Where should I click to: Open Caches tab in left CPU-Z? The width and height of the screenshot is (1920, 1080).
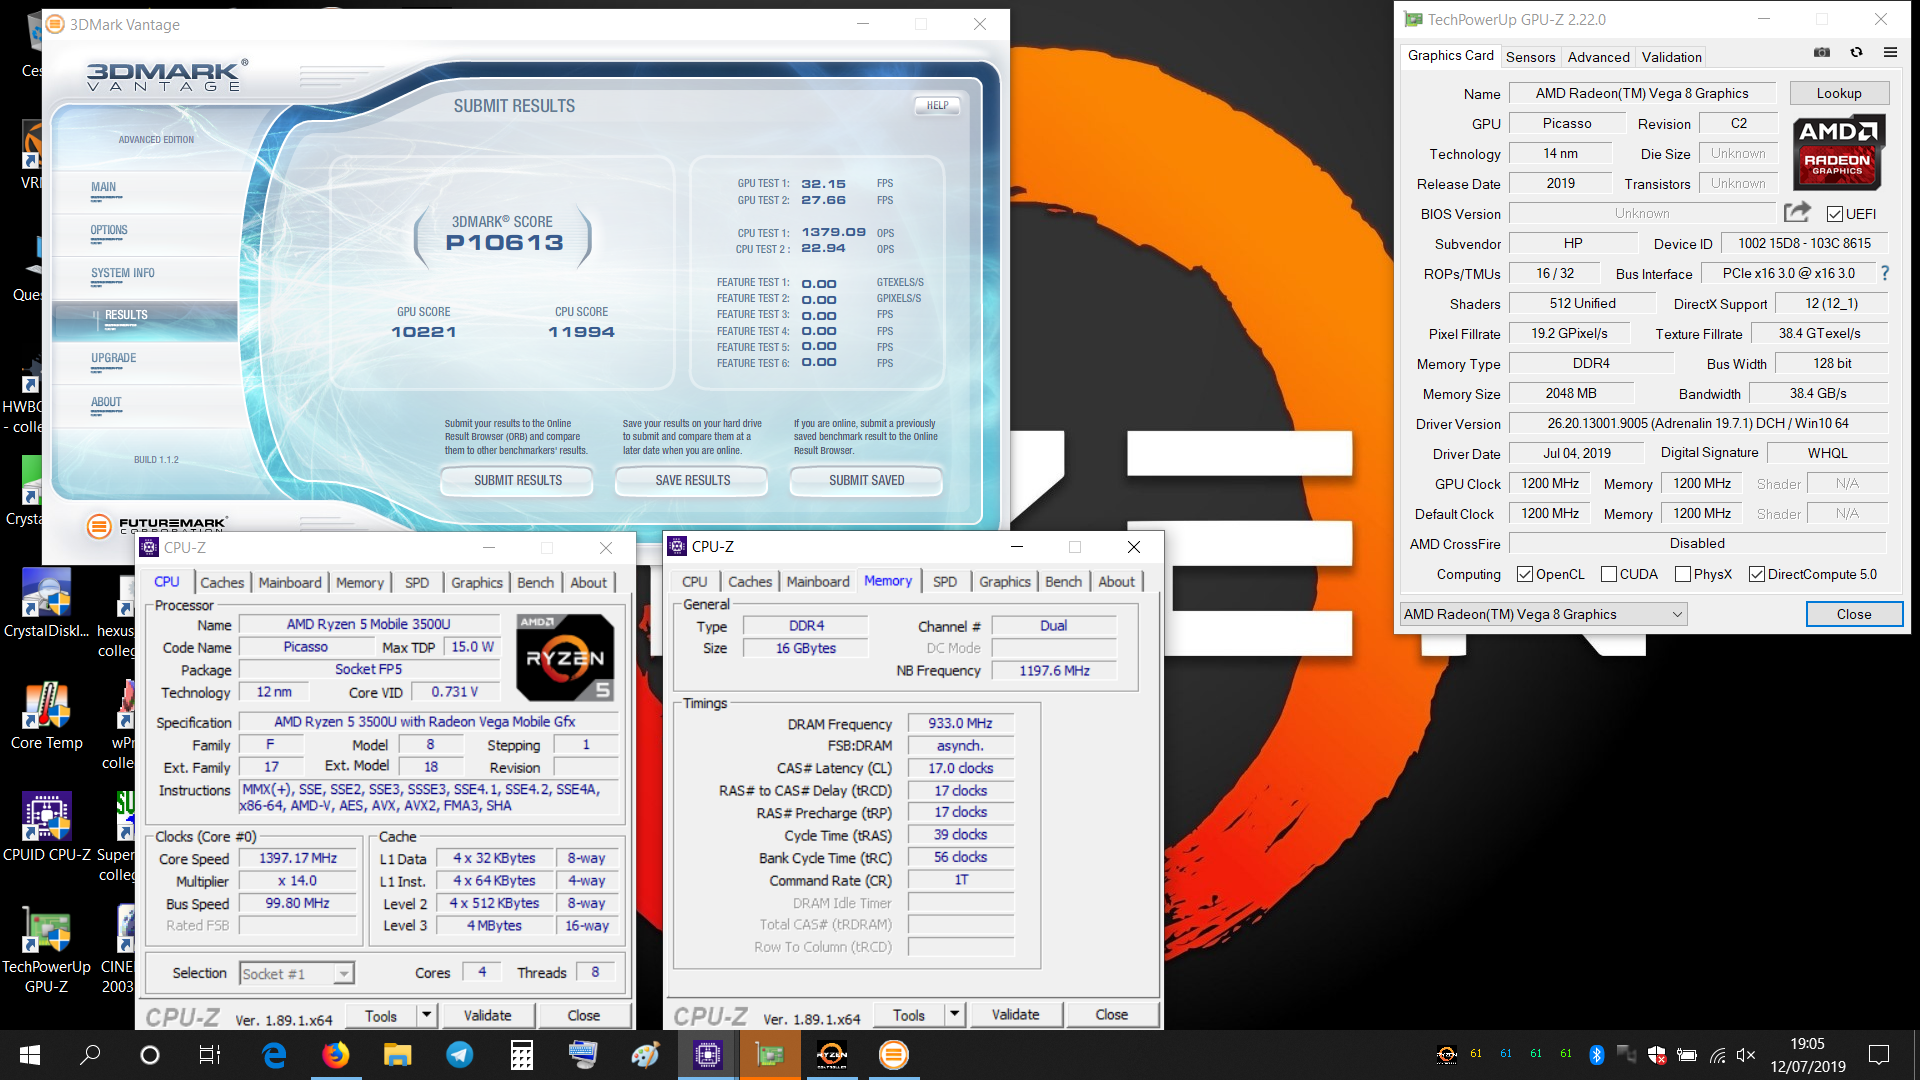[222, 582]
